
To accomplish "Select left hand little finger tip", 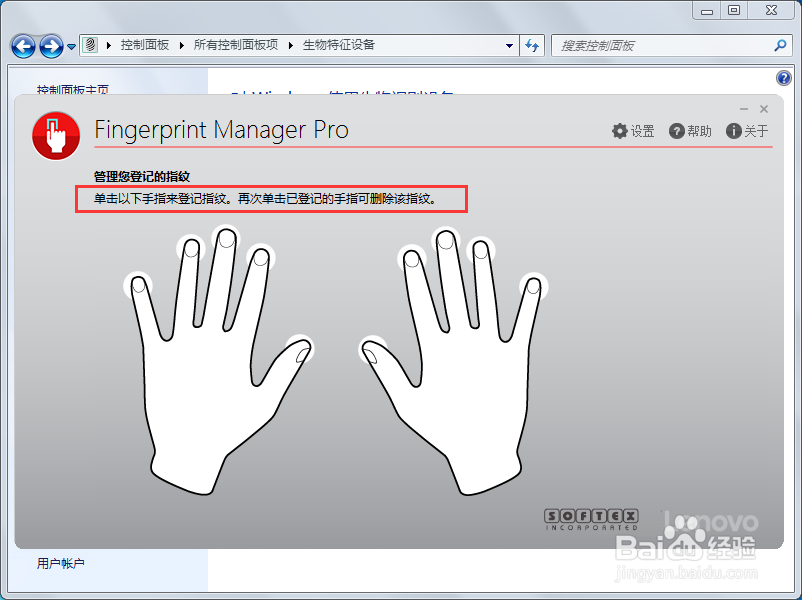I will [138, 285].
